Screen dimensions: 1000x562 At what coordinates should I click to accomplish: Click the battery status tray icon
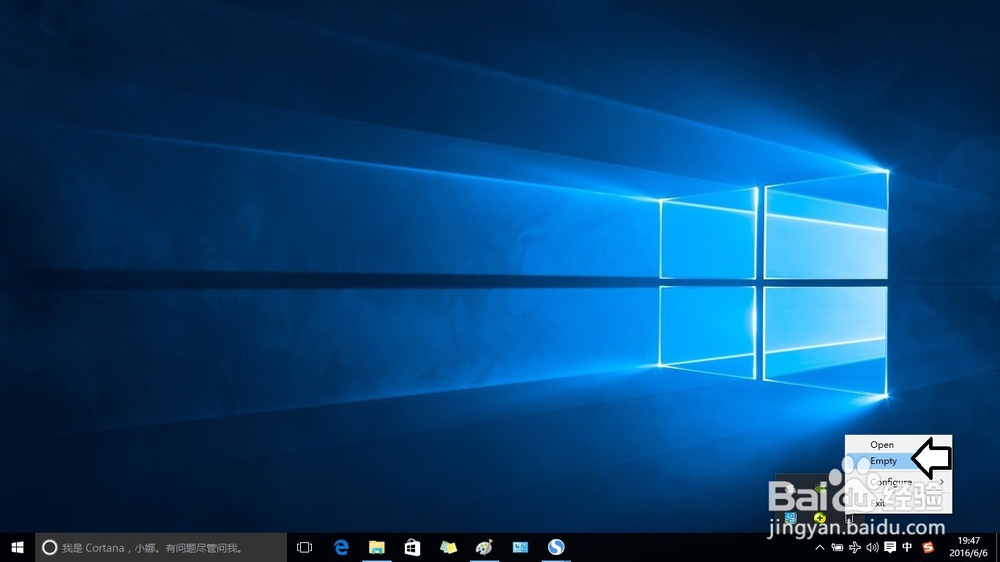[837, 547]
